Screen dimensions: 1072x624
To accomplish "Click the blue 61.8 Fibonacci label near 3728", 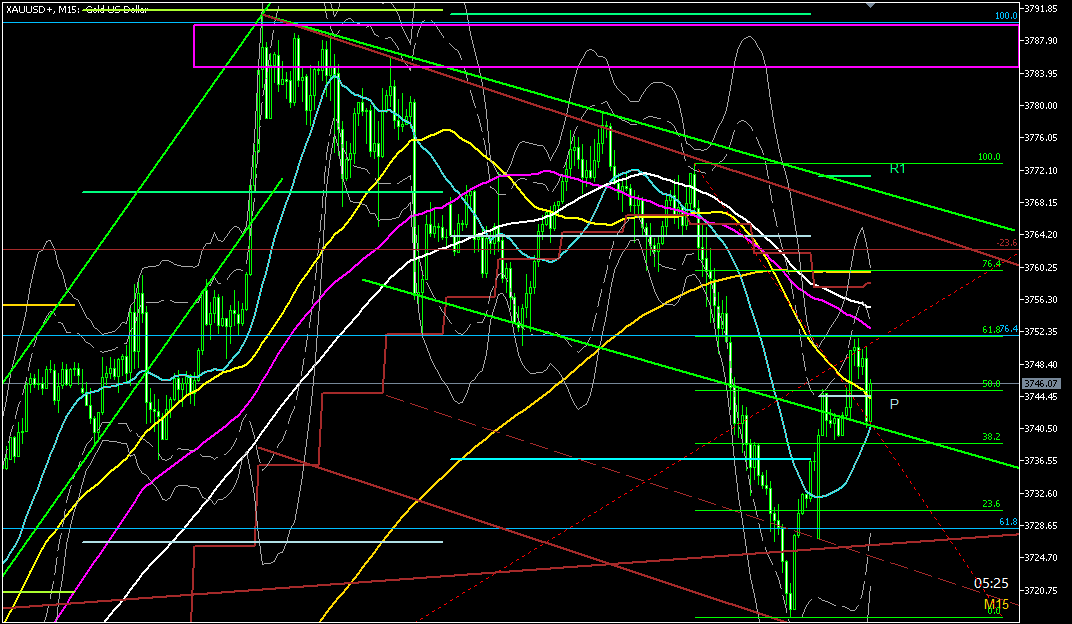I will [x=1008, y=522].
